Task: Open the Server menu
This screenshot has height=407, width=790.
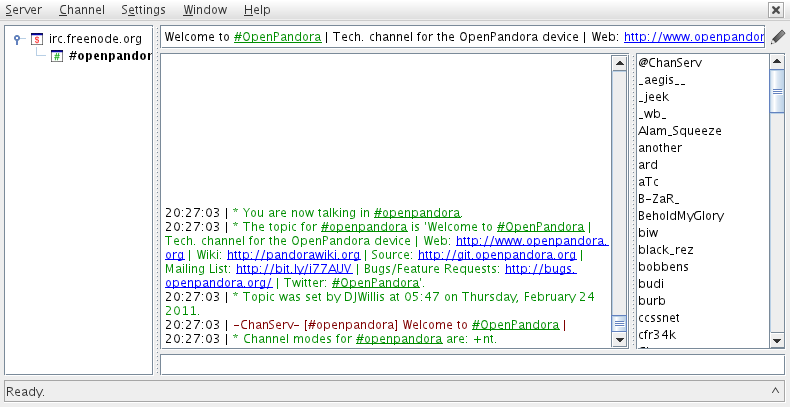Action: [23, 10]
